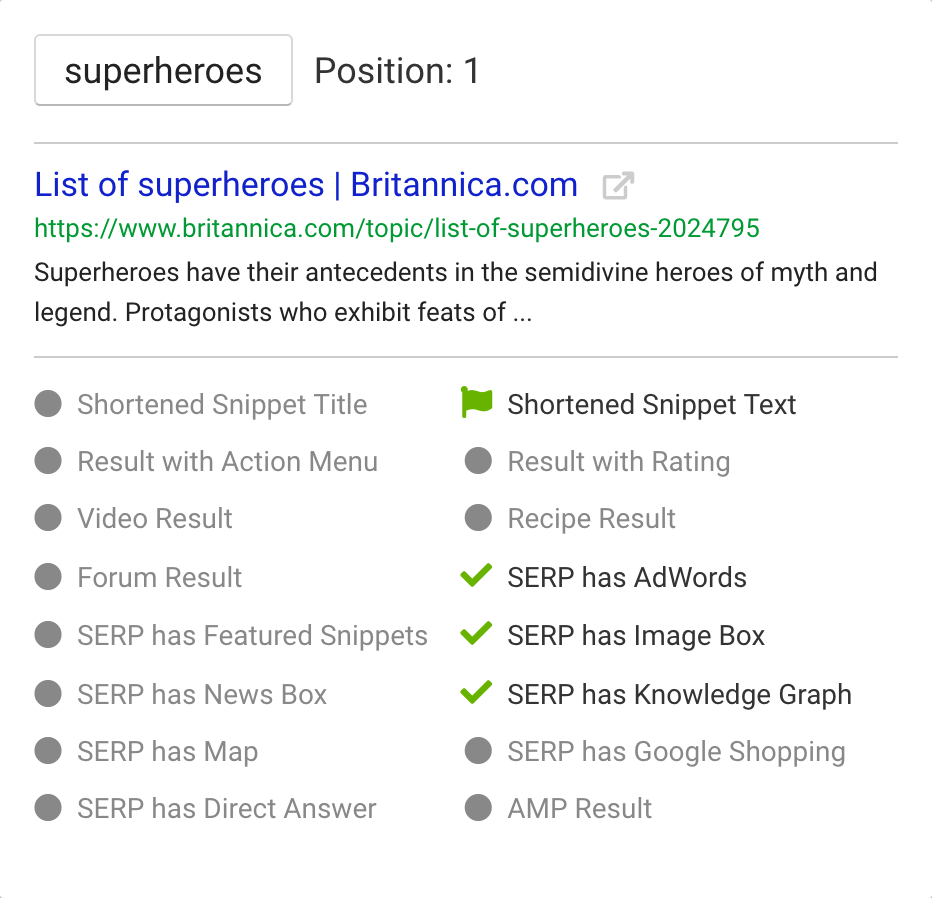932x898 pixels.
Task: Click the green checkmark for SERP has Image Box
Action: pos(477,634)
